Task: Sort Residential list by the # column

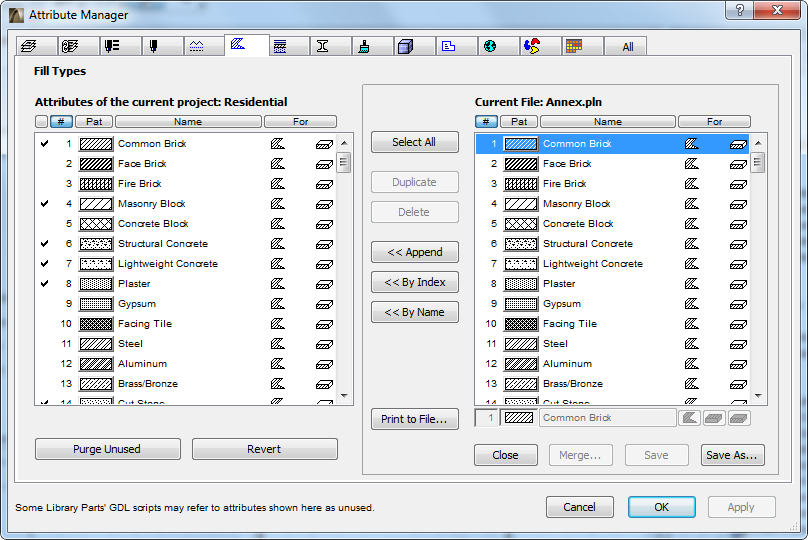Action: coord(61,122)
